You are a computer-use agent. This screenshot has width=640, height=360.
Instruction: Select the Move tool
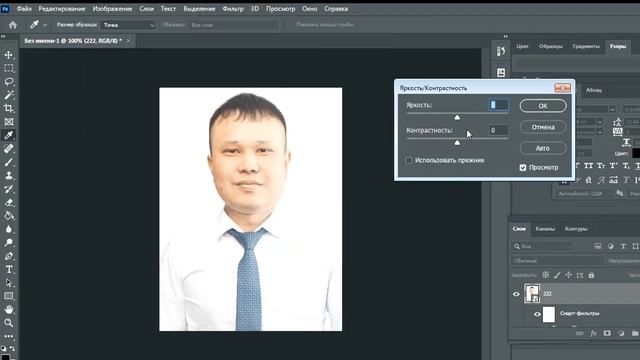coord(9,55)
